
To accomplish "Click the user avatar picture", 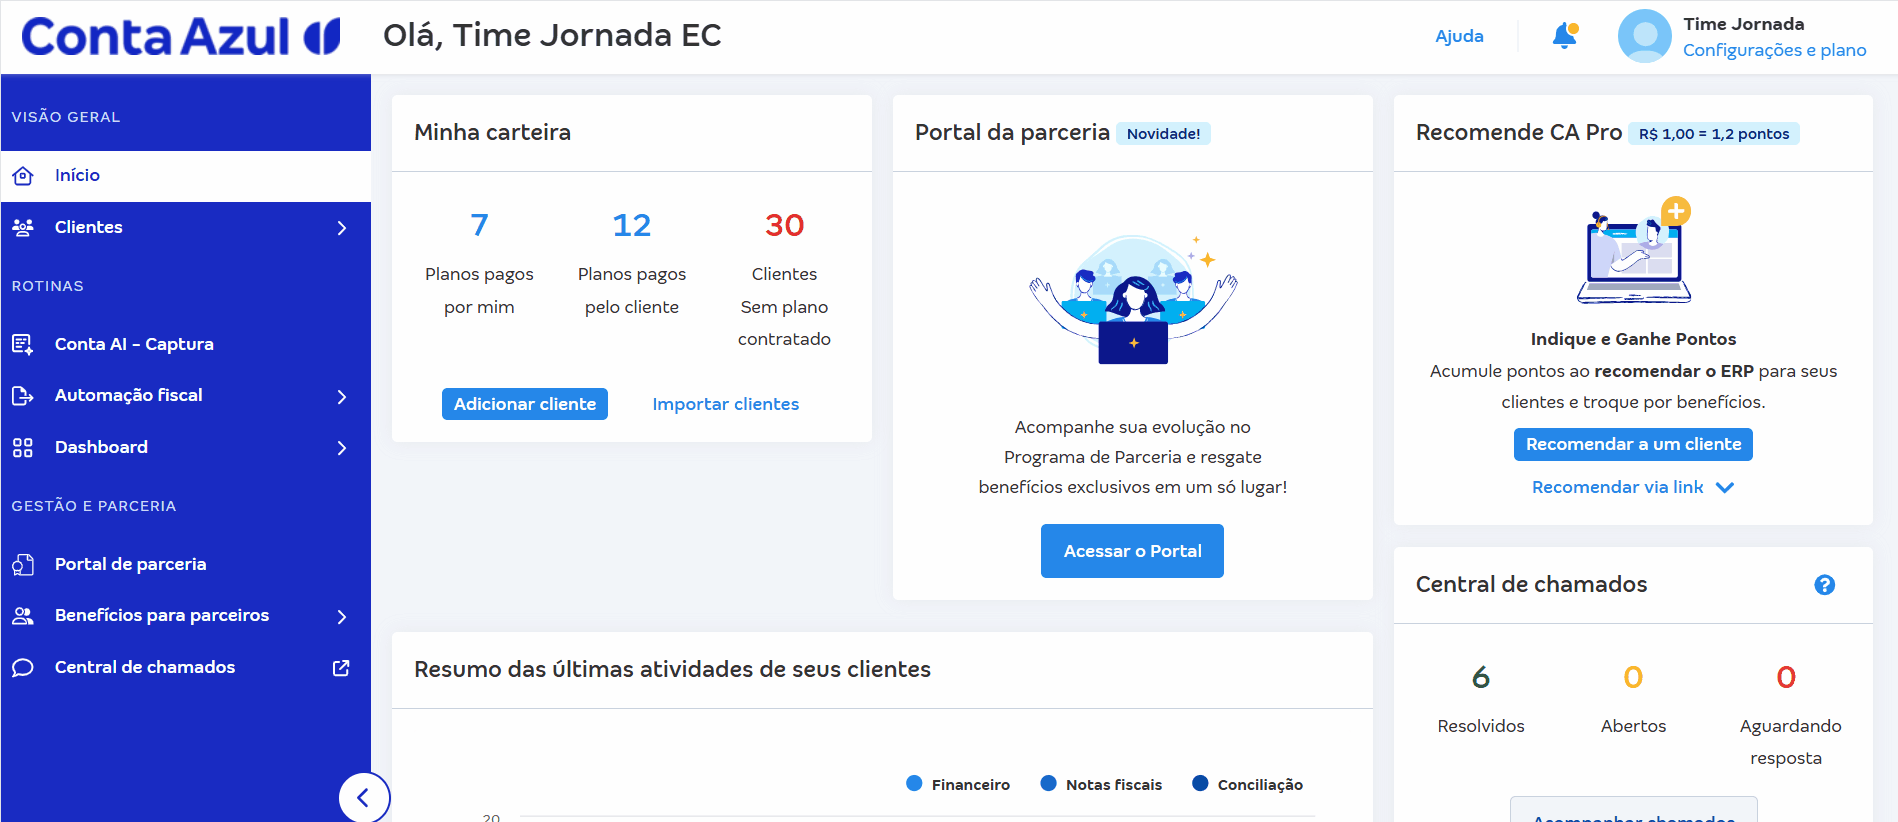I will point(1644,36).
